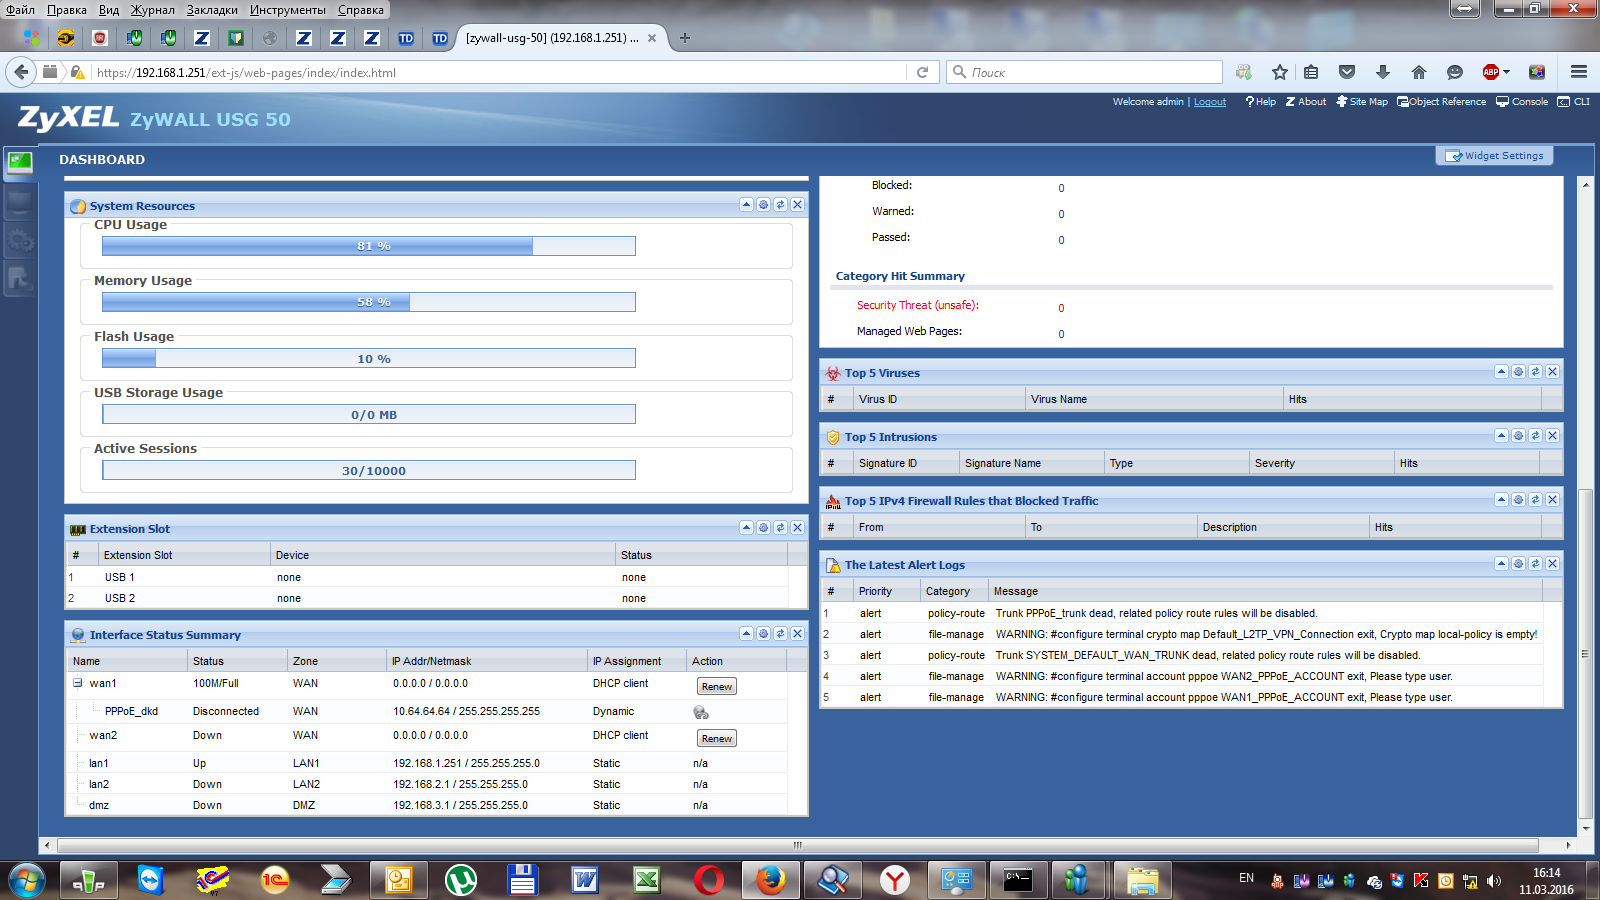Screen dimensions: 1600x900
Task: Collapse the Interface Status Summary widget
Action: 746,634
